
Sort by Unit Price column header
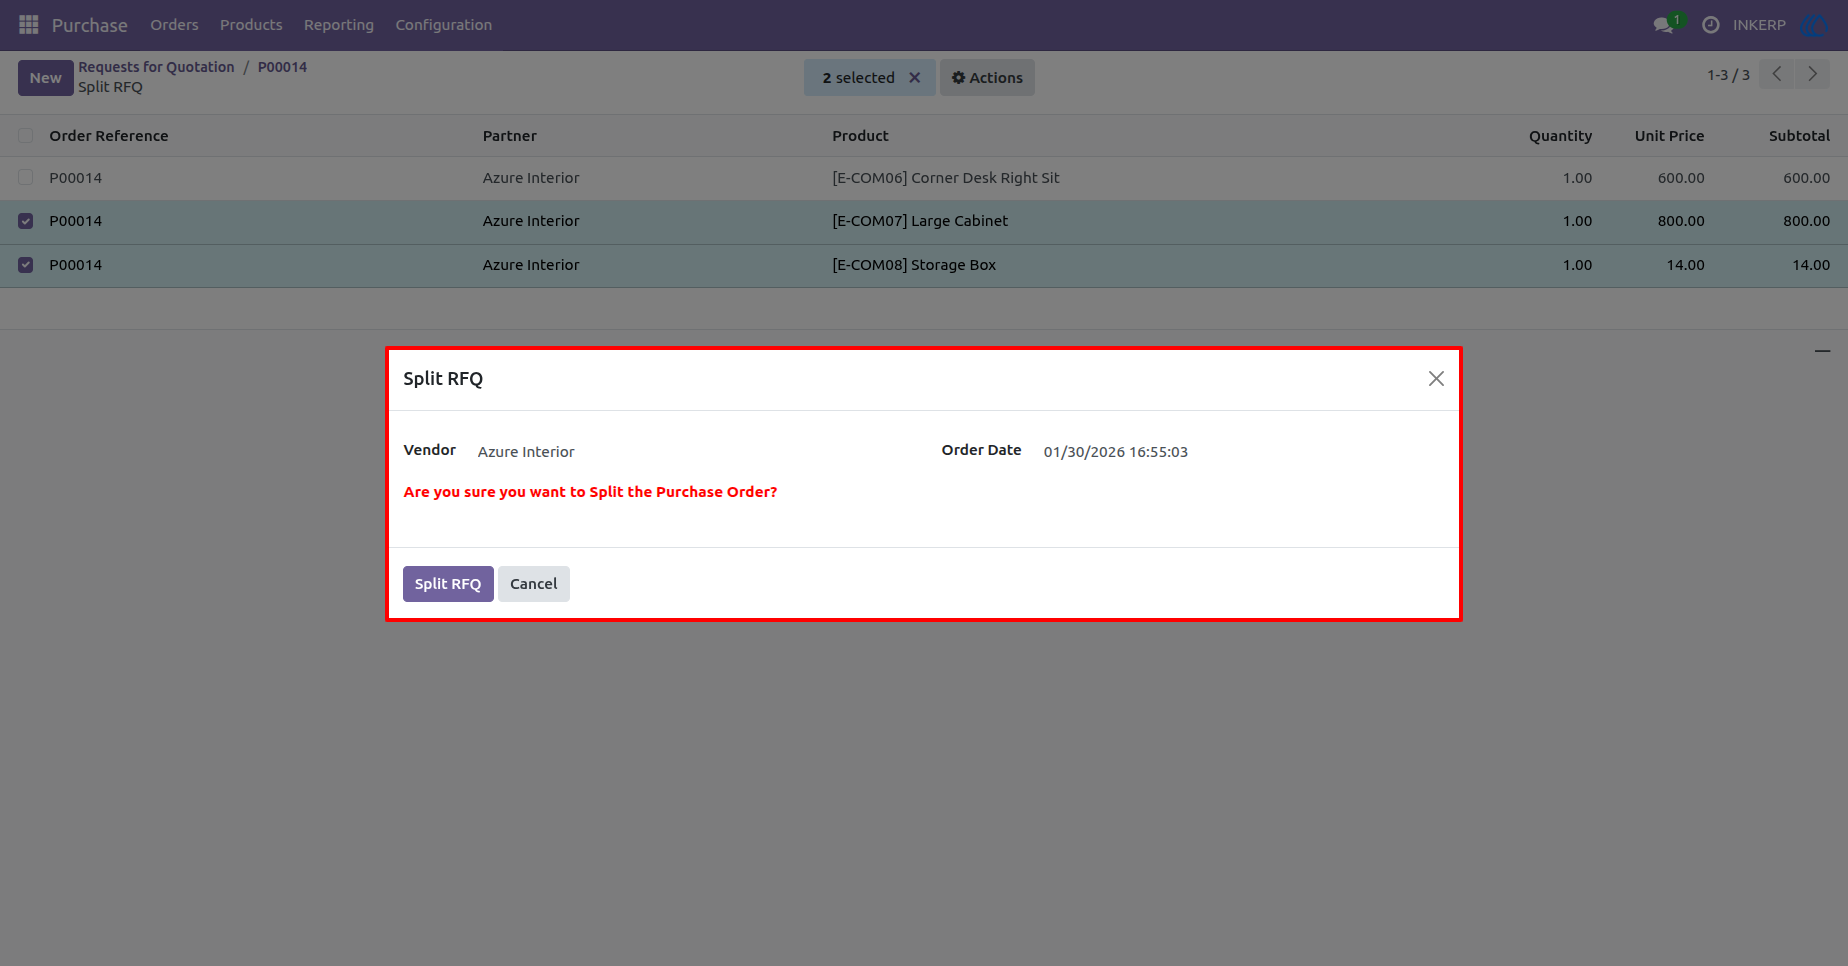coord(1669,136)
